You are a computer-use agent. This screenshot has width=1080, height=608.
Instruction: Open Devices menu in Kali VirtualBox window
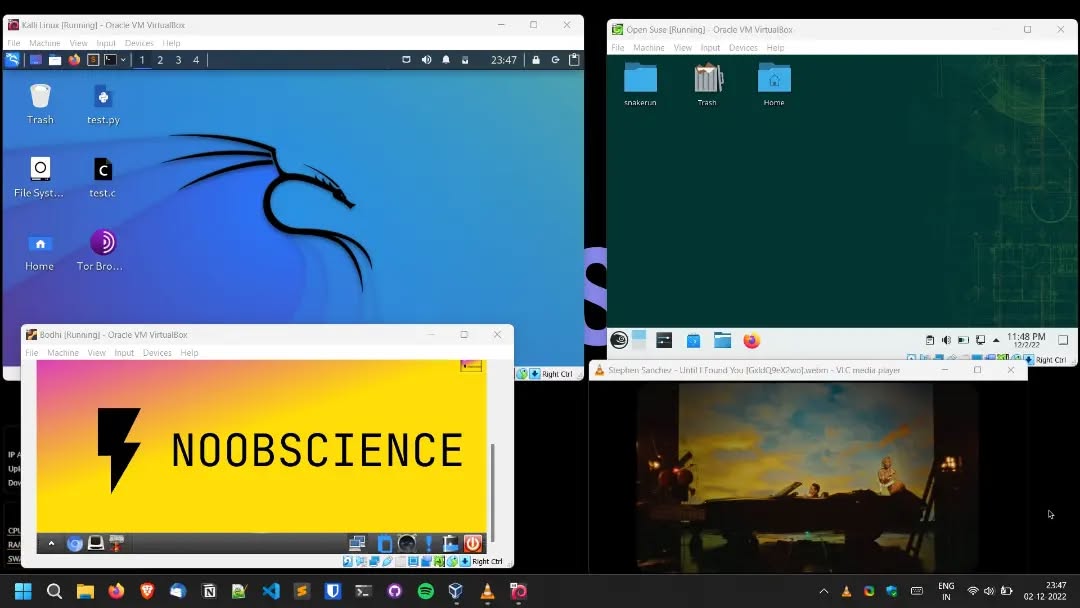click(139, 43)
